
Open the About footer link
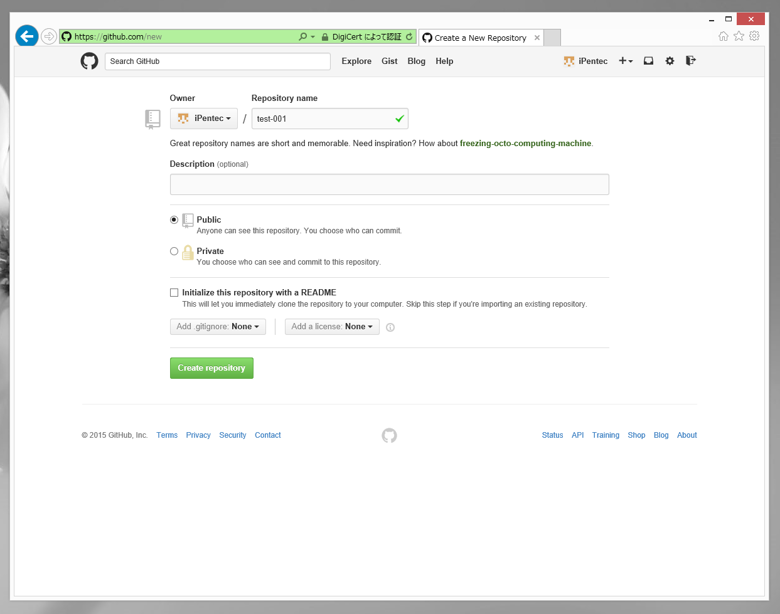coord(686,435)
